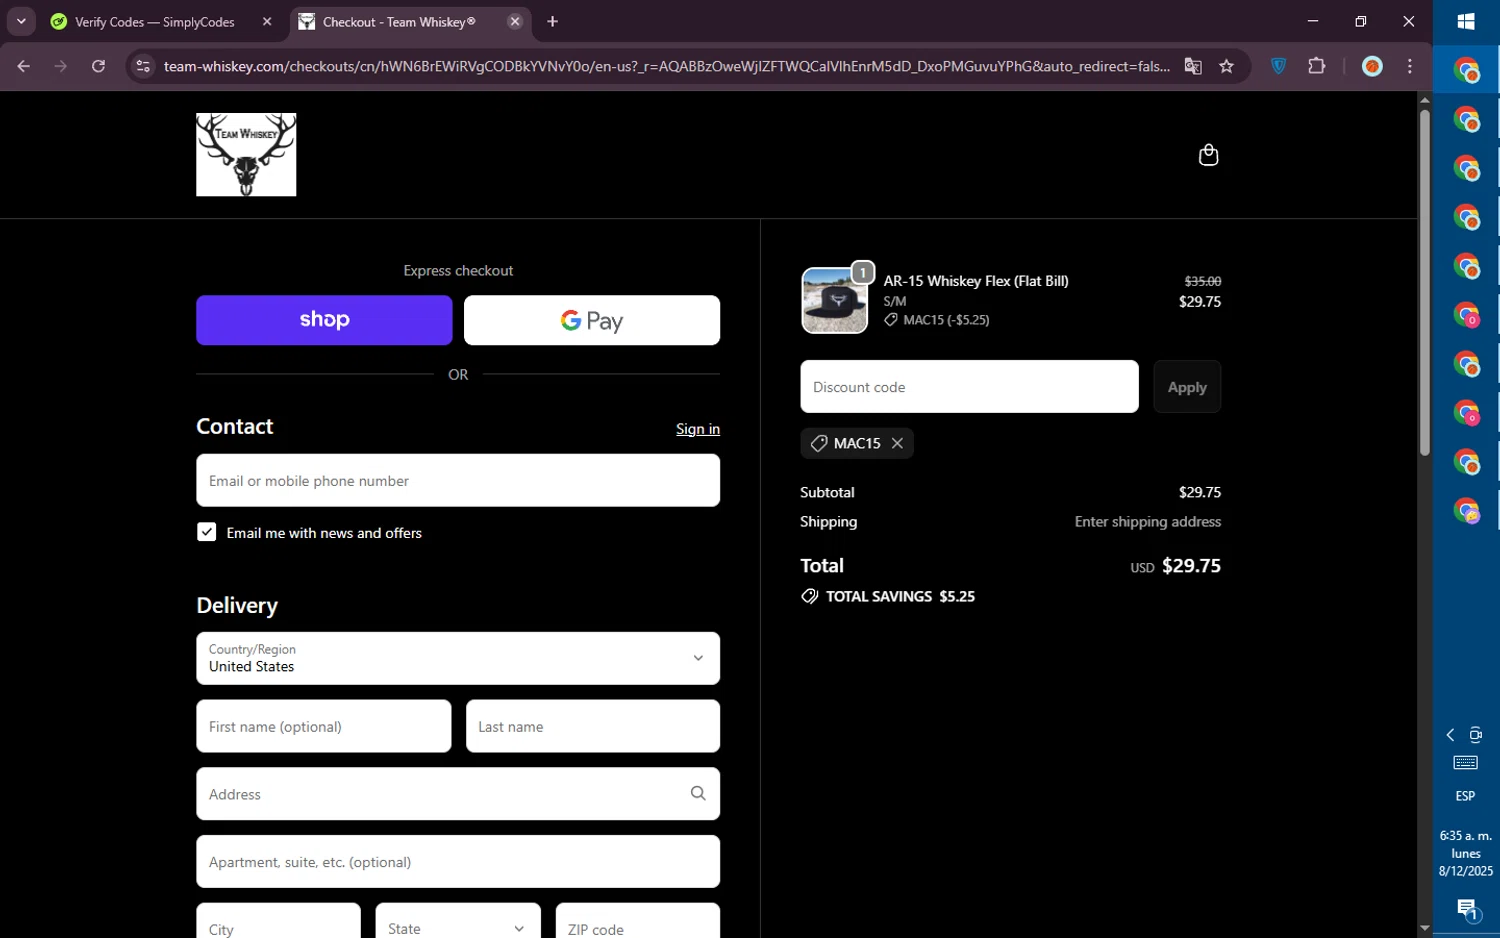1500x938 pixels.
Task: Click the Address field
Action: (458, 794)
